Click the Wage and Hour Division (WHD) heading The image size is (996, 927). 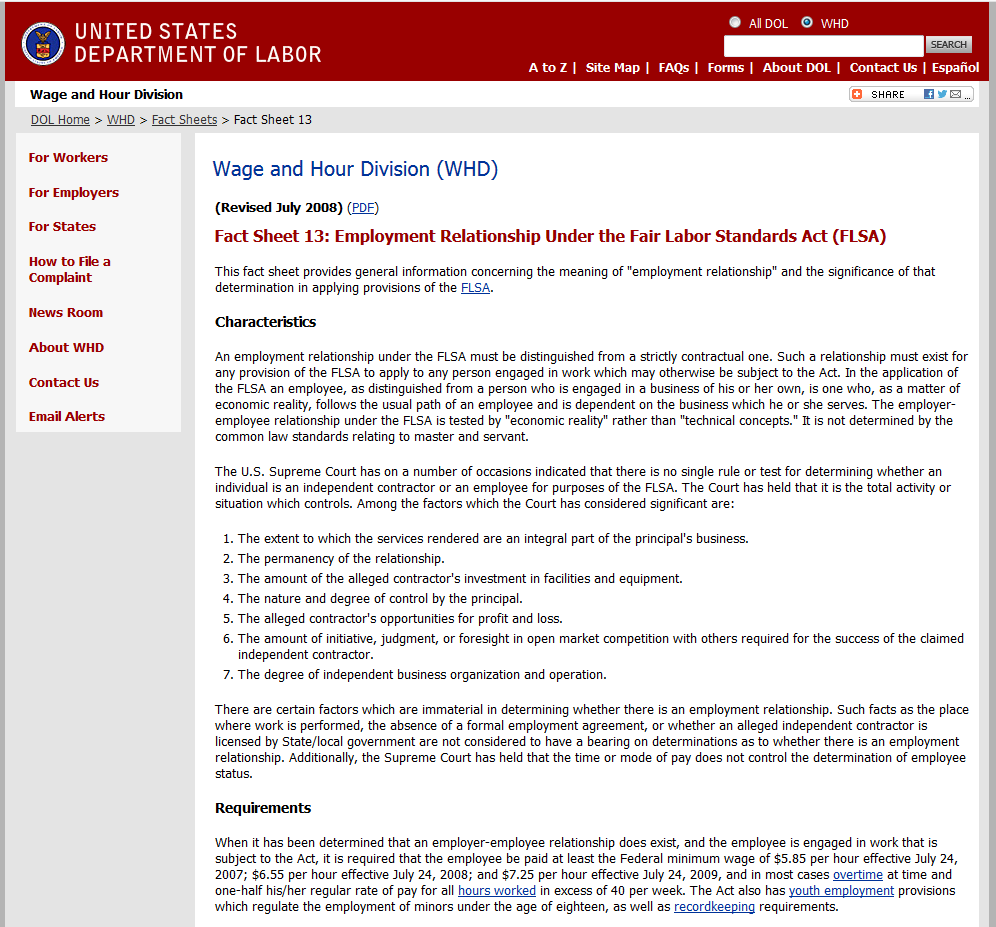[355, 169]
